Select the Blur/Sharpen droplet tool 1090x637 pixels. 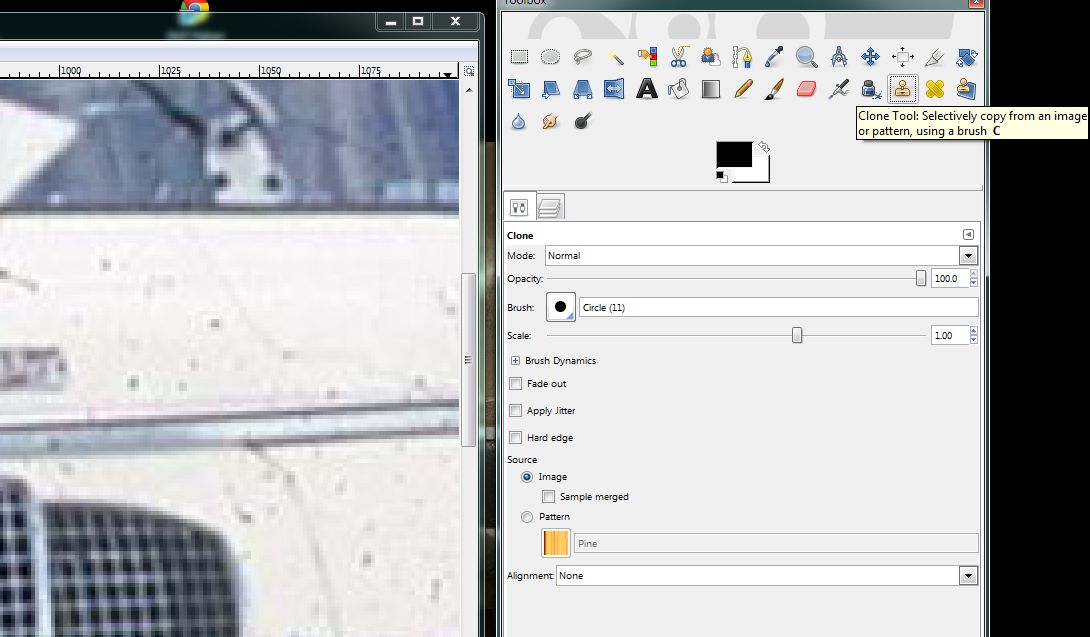tap(519, 122)
